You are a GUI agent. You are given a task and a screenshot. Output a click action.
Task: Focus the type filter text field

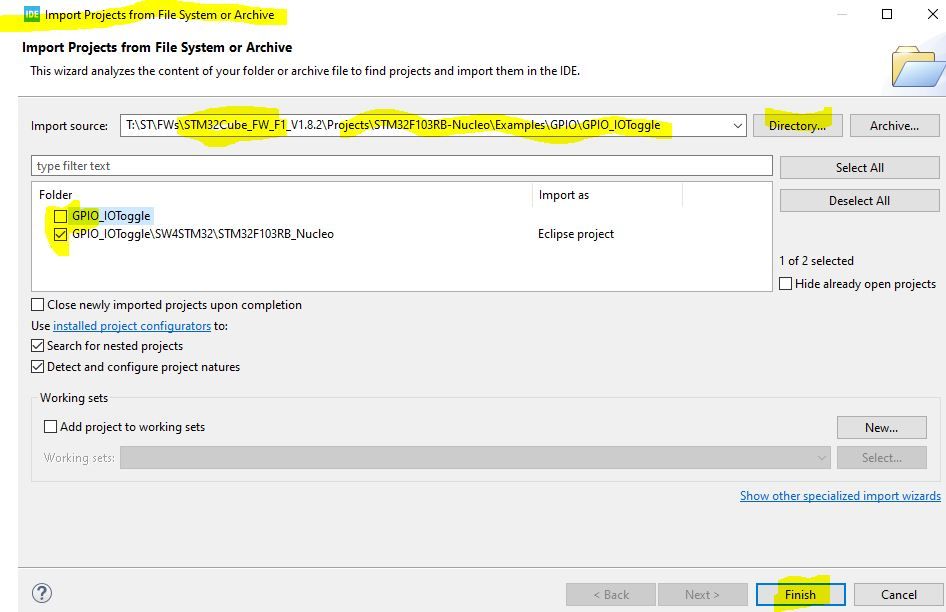coord(402,166)
